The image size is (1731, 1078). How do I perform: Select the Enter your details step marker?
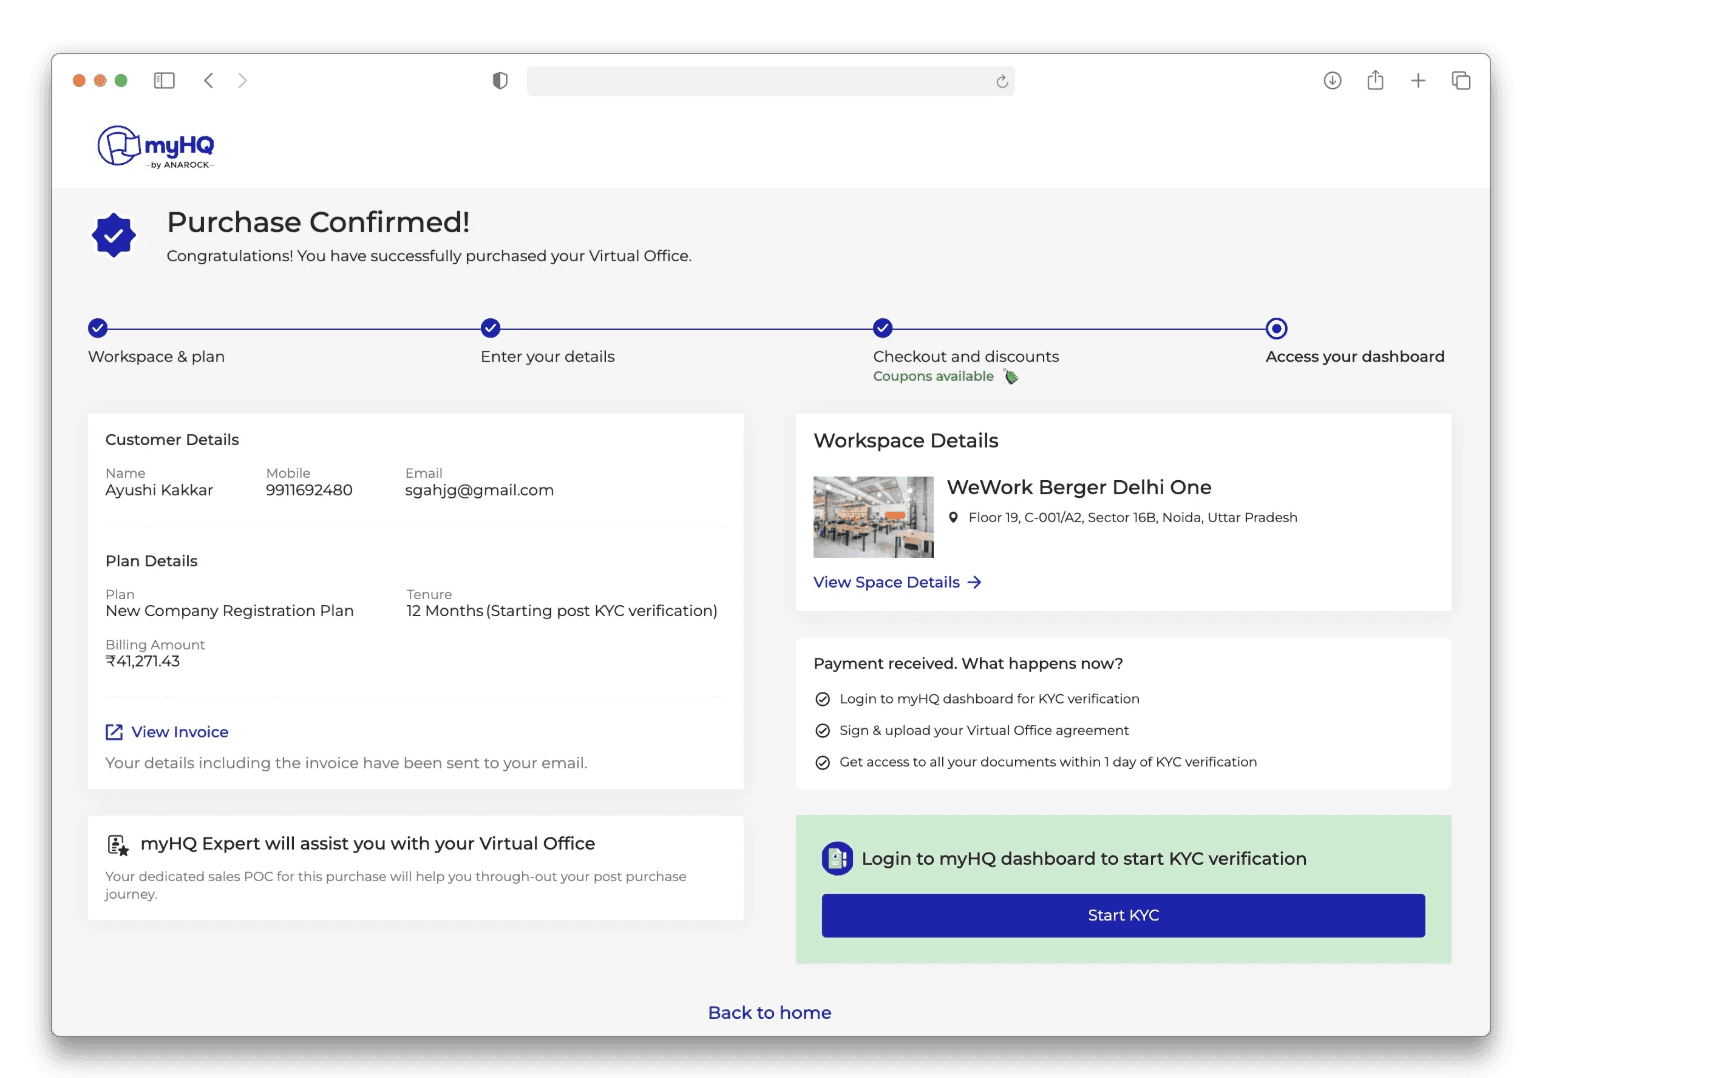(x=490, y=328)
